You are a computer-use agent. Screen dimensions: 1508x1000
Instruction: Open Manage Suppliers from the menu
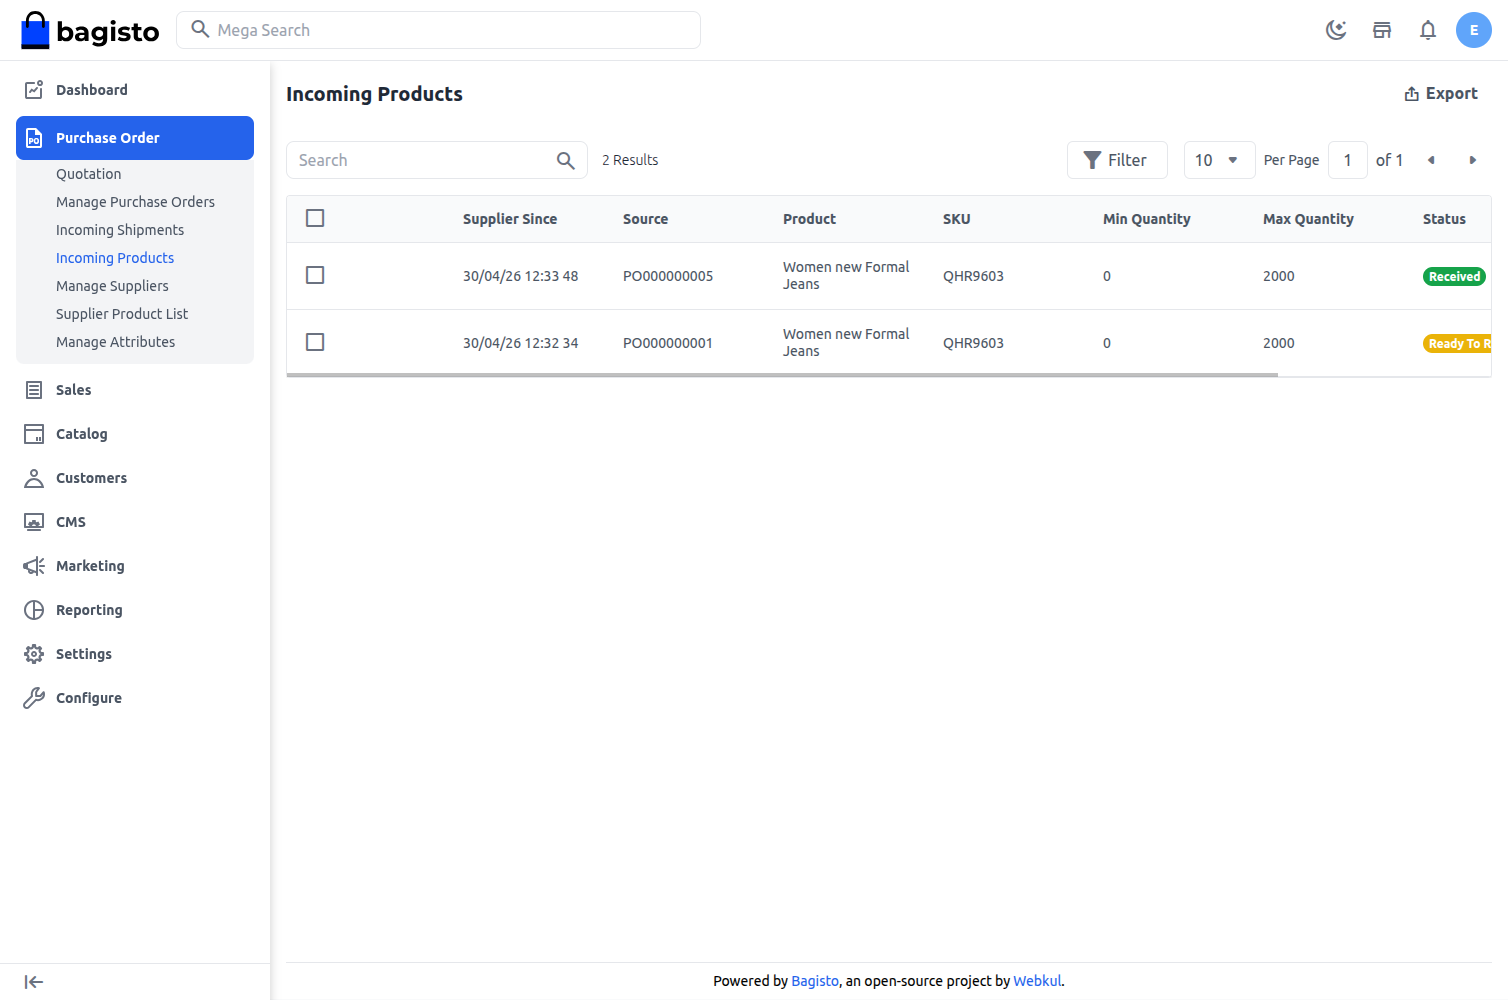tap(112, 286)
